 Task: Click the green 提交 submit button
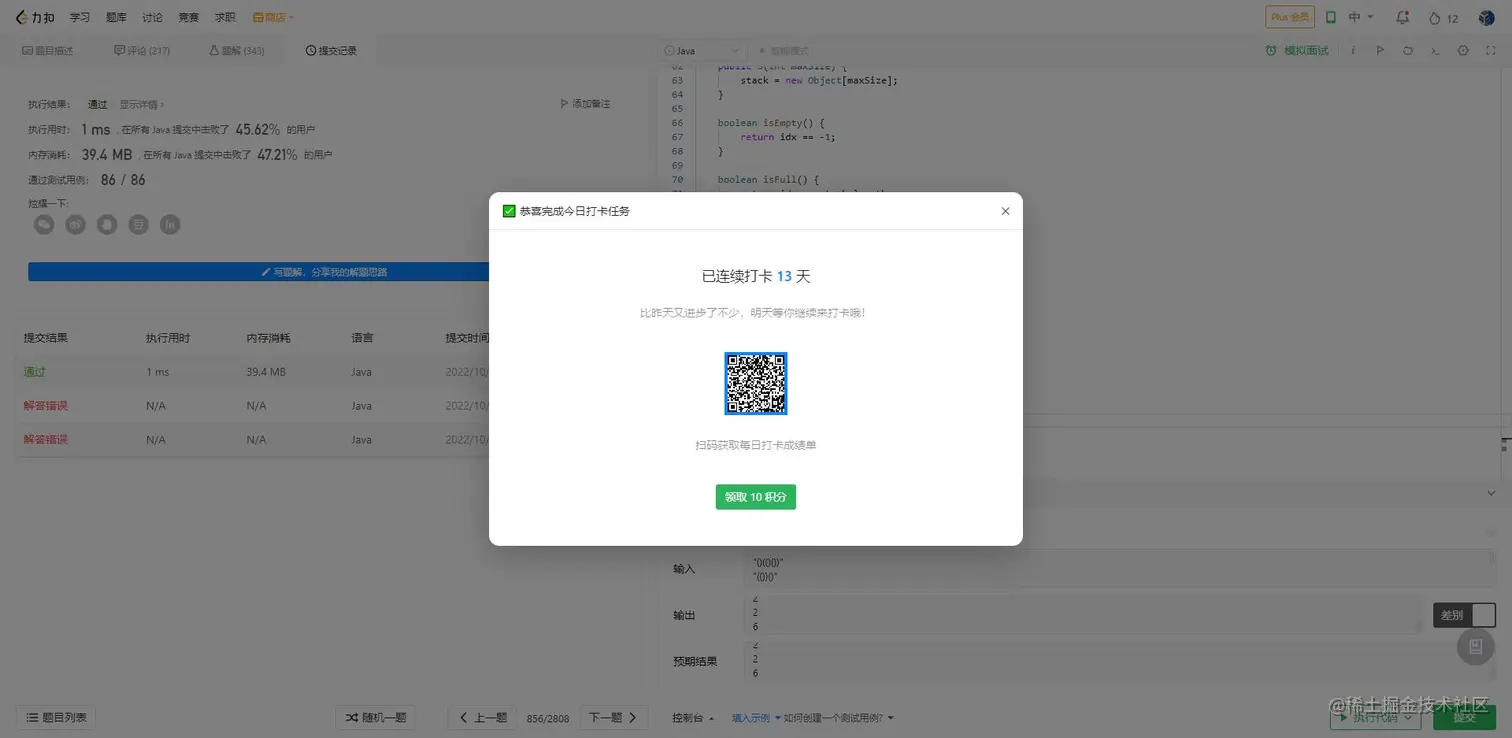tap(1464, 717)
